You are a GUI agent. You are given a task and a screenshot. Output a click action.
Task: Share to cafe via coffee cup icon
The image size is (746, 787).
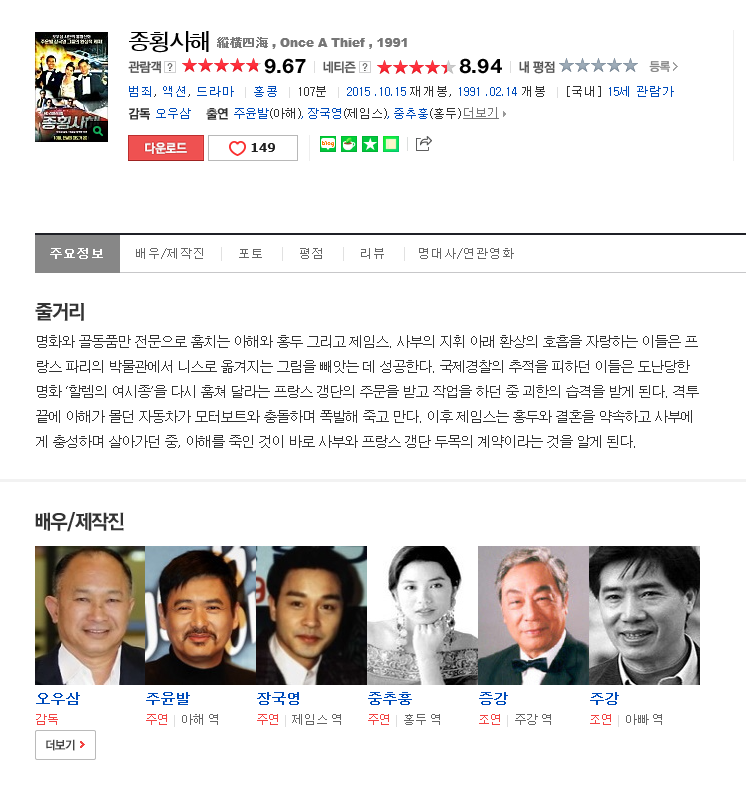click(x=349, y=144)
